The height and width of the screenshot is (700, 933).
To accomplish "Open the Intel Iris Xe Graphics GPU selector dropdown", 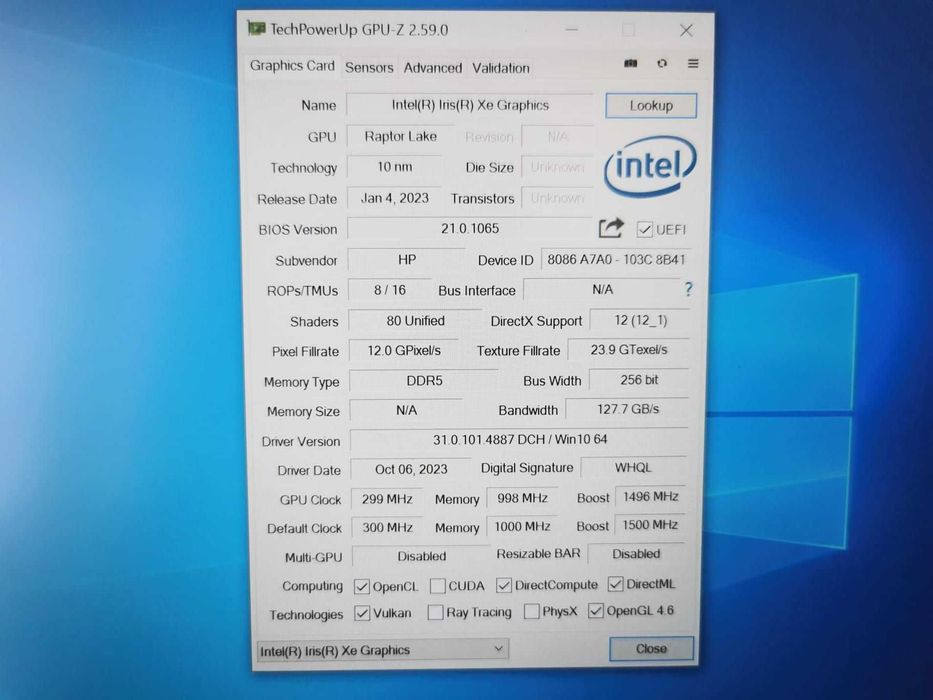I will 383,650.
